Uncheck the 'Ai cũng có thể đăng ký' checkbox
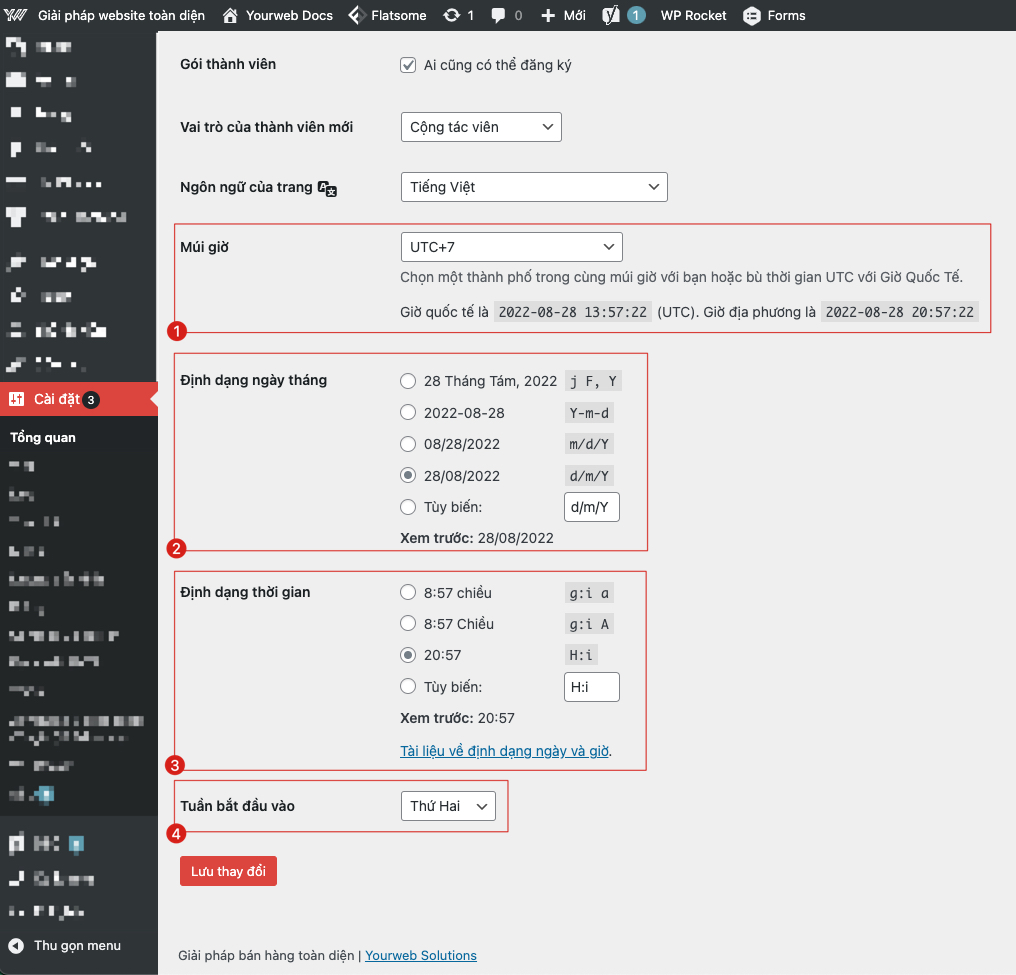Image resolution: width=1016 pixels, height=975 pixels. click(x=408, y=65)
